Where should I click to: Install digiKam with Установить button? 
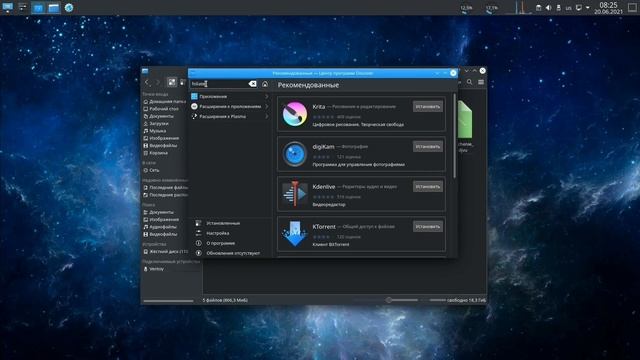click(427, 147)
